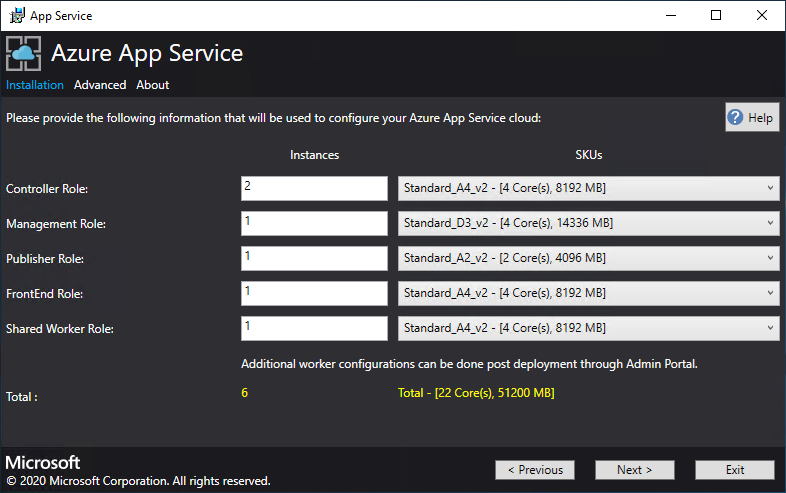Open the FrontEnd Role SKU dropdown
Viewport: 786px width, 493px height.
click(x=588, y=293)
